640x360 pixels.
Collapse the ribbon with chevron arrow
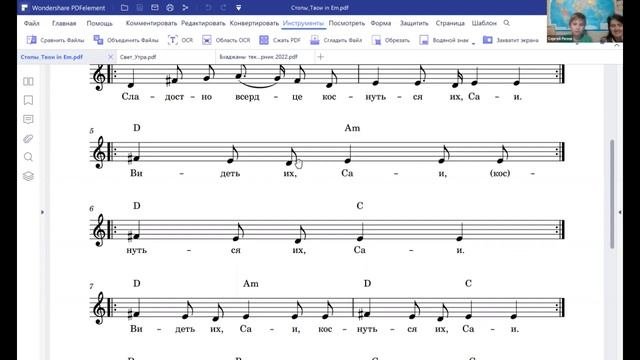pos(617,45)
